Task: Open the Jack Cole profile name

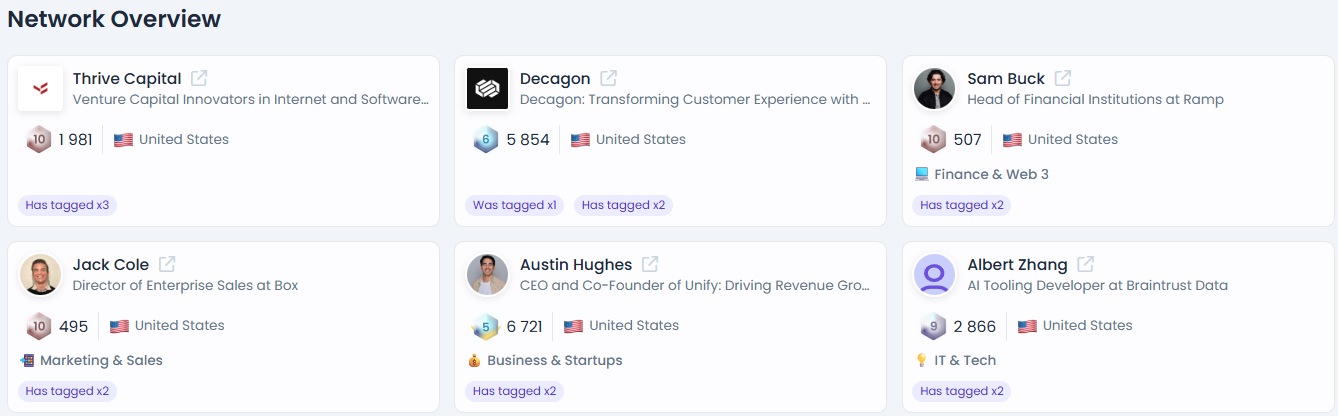Action: click(111, 264)
